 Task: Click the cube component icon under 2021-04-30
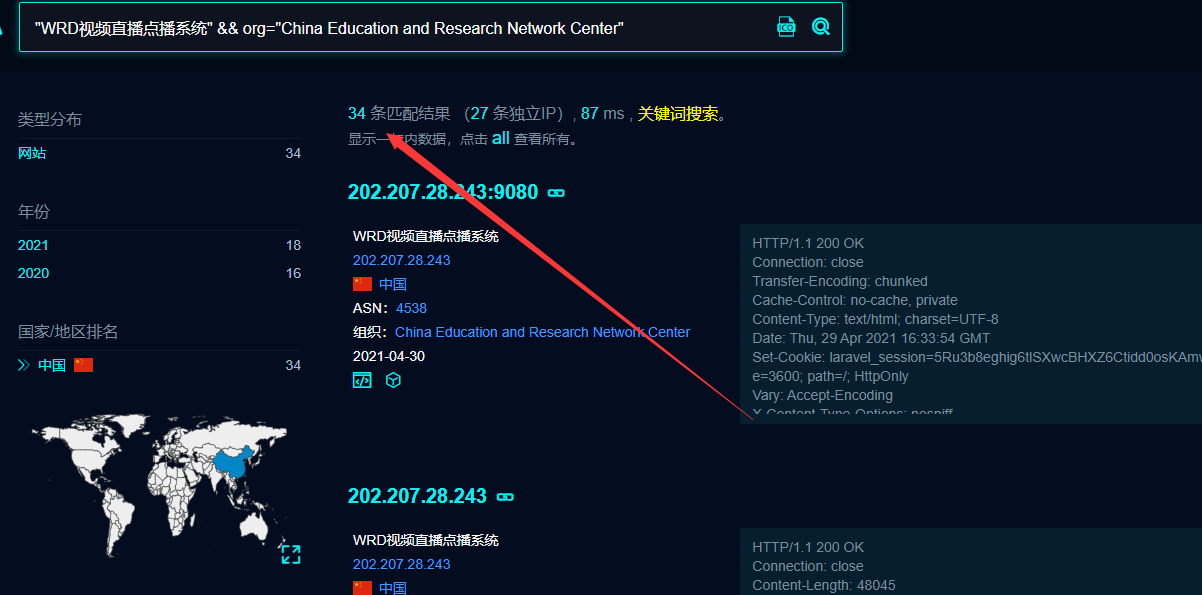[393, 380]
